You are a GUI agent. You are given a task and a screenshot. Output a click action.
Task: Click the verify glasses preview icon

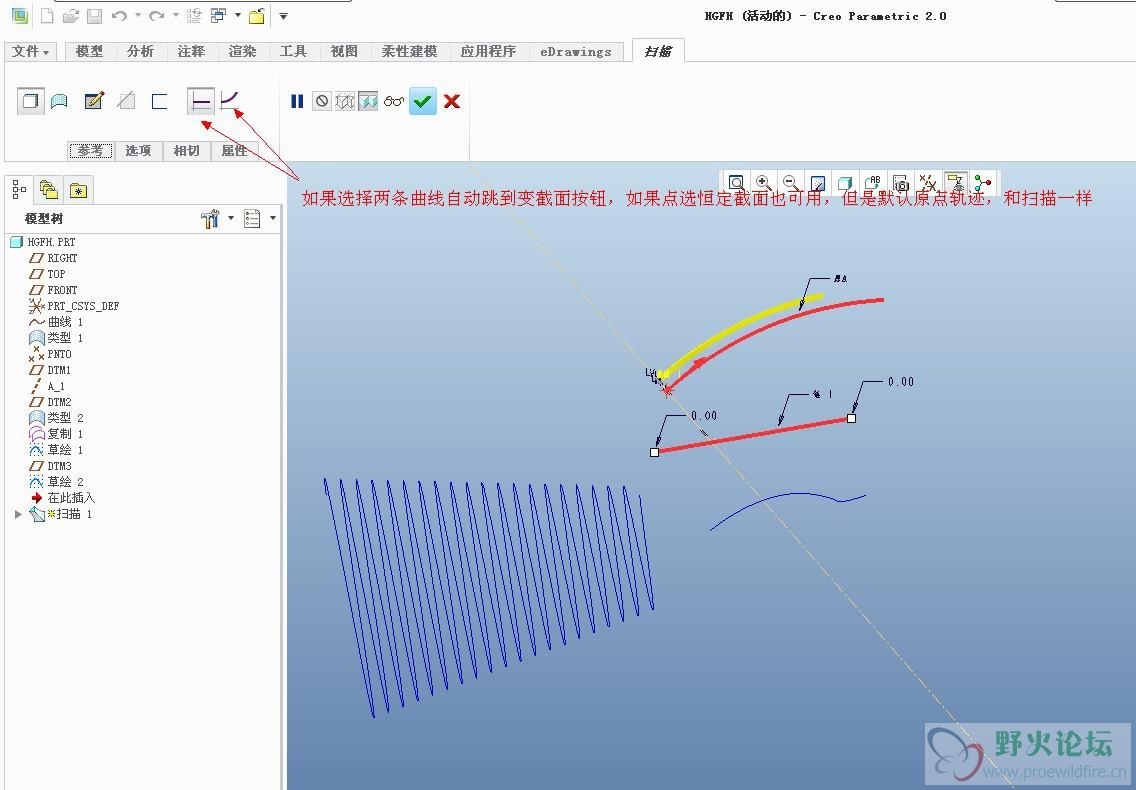393,101
